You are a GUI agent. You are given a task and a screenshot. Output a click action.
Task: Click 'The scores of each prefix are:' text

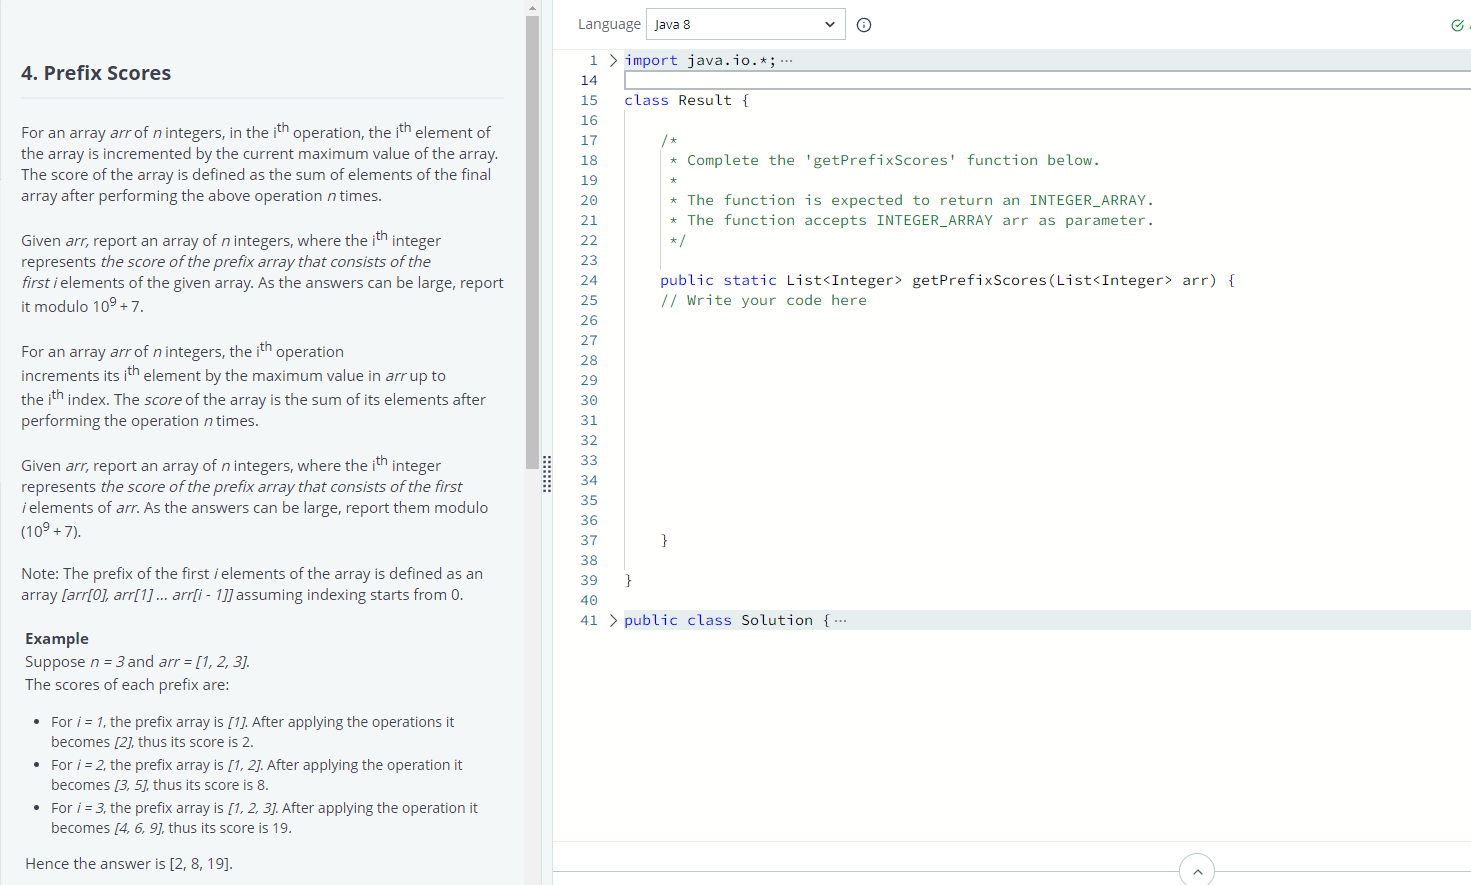(127, 684)
